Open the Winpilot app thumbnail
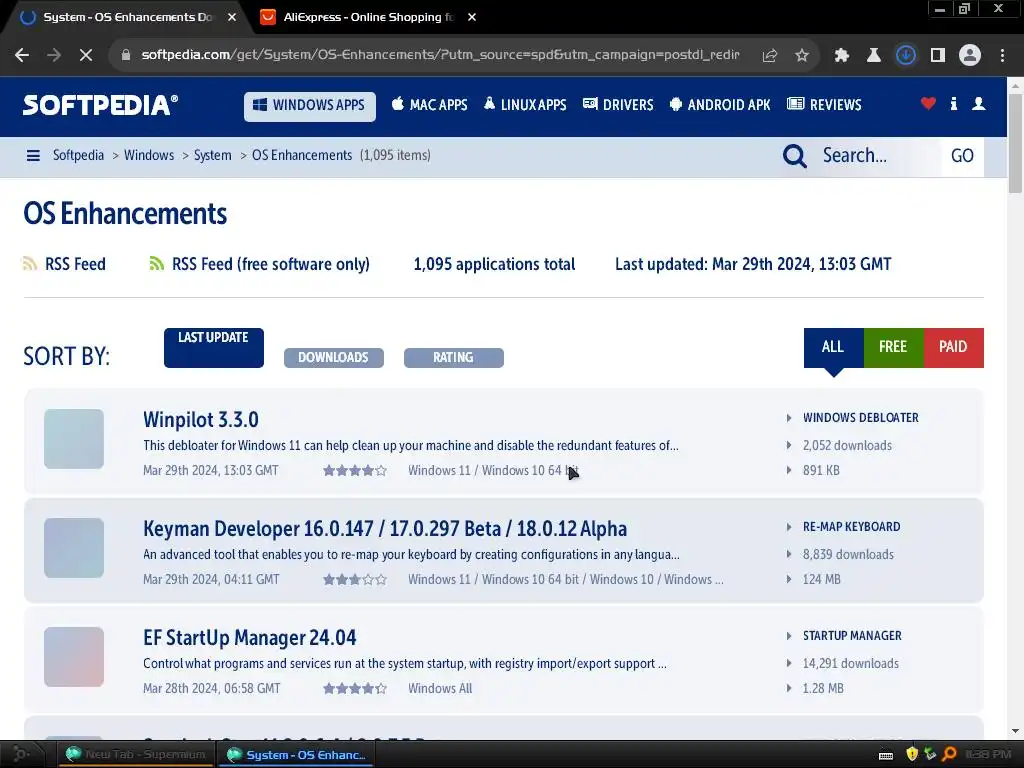Image resolution: width=1024 pixels, height=768 pixels. point(74,439)
